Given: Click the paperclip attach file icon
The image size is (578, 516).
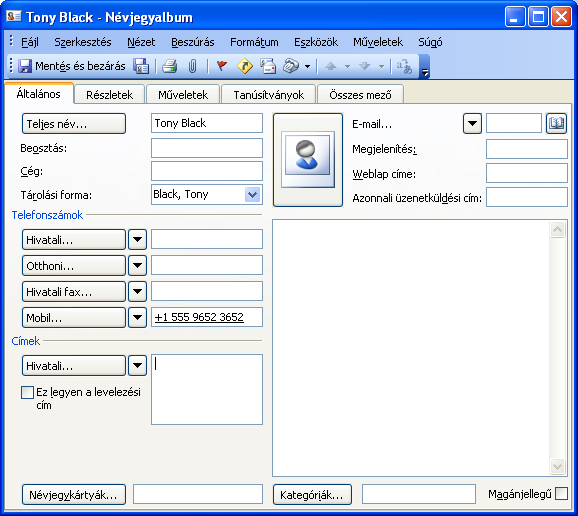Looking at the screenshot, I should pos(192,66).
